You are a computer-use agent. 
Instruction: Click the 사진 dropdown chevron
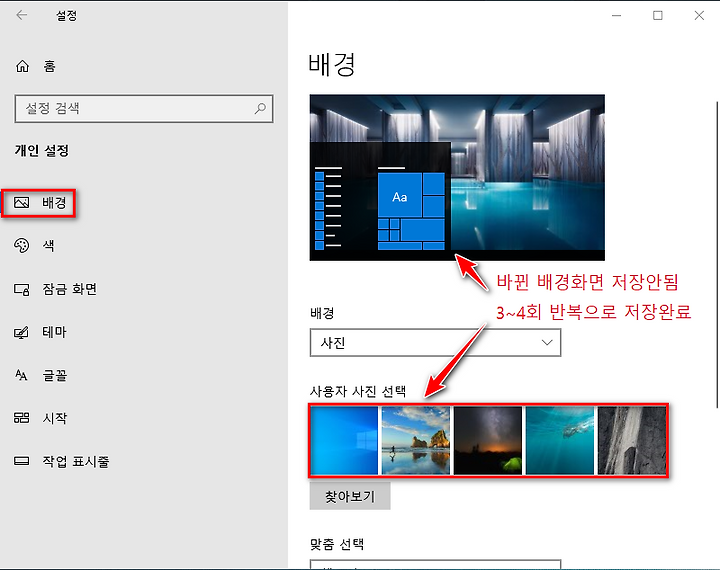(x=546, y=343)
